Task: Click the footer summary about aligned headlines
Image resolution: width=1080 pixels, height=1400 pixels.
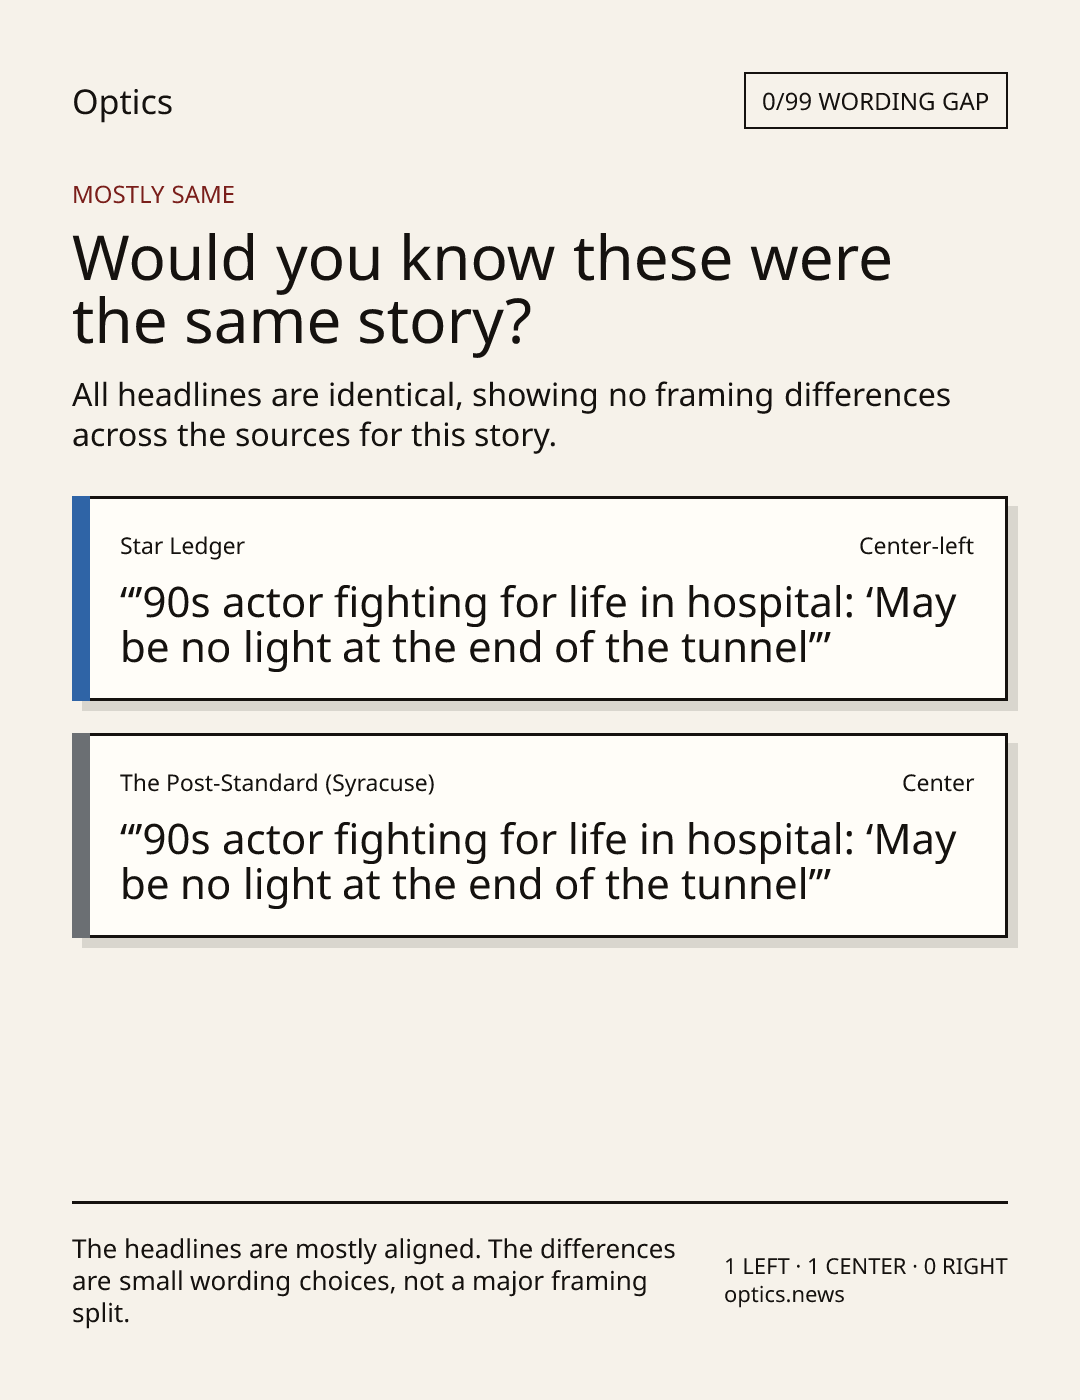Action: pos(374,1281)
